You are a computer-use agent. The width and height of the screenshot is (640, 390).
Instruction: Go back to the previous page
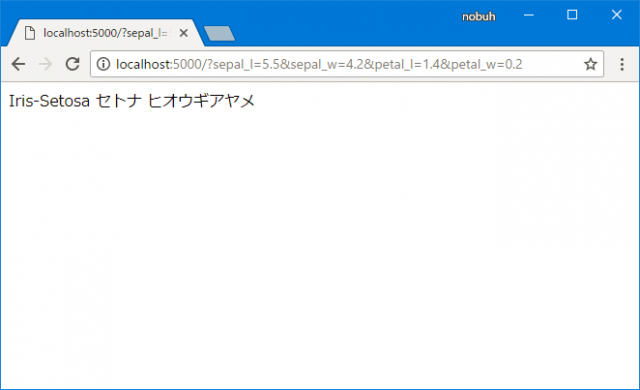point(18,64)
